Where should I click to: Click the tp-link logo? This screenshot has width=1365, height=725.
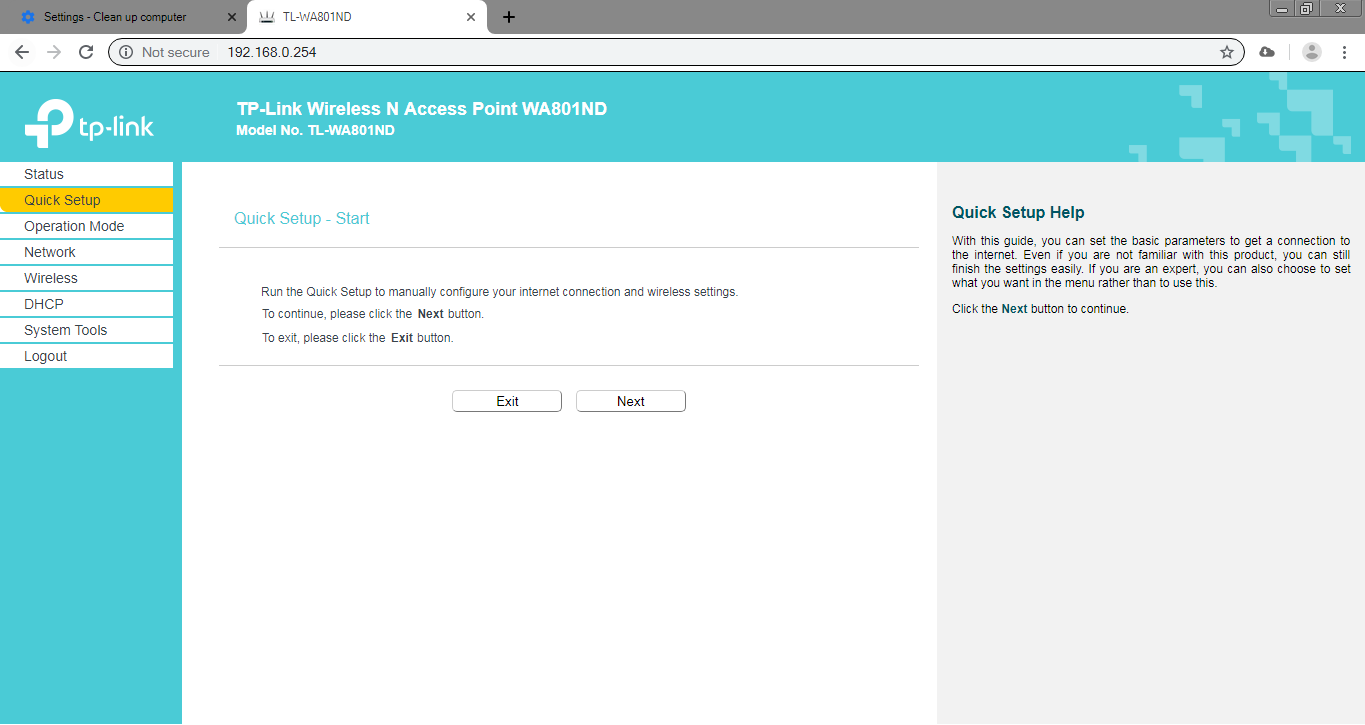[x=89, y=122]
